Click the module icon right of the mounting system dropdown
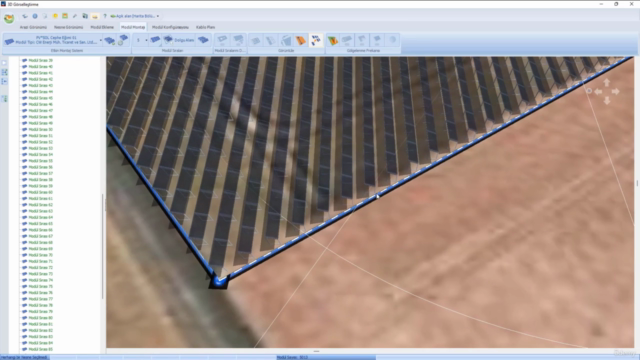 click(x=109, y=40)
